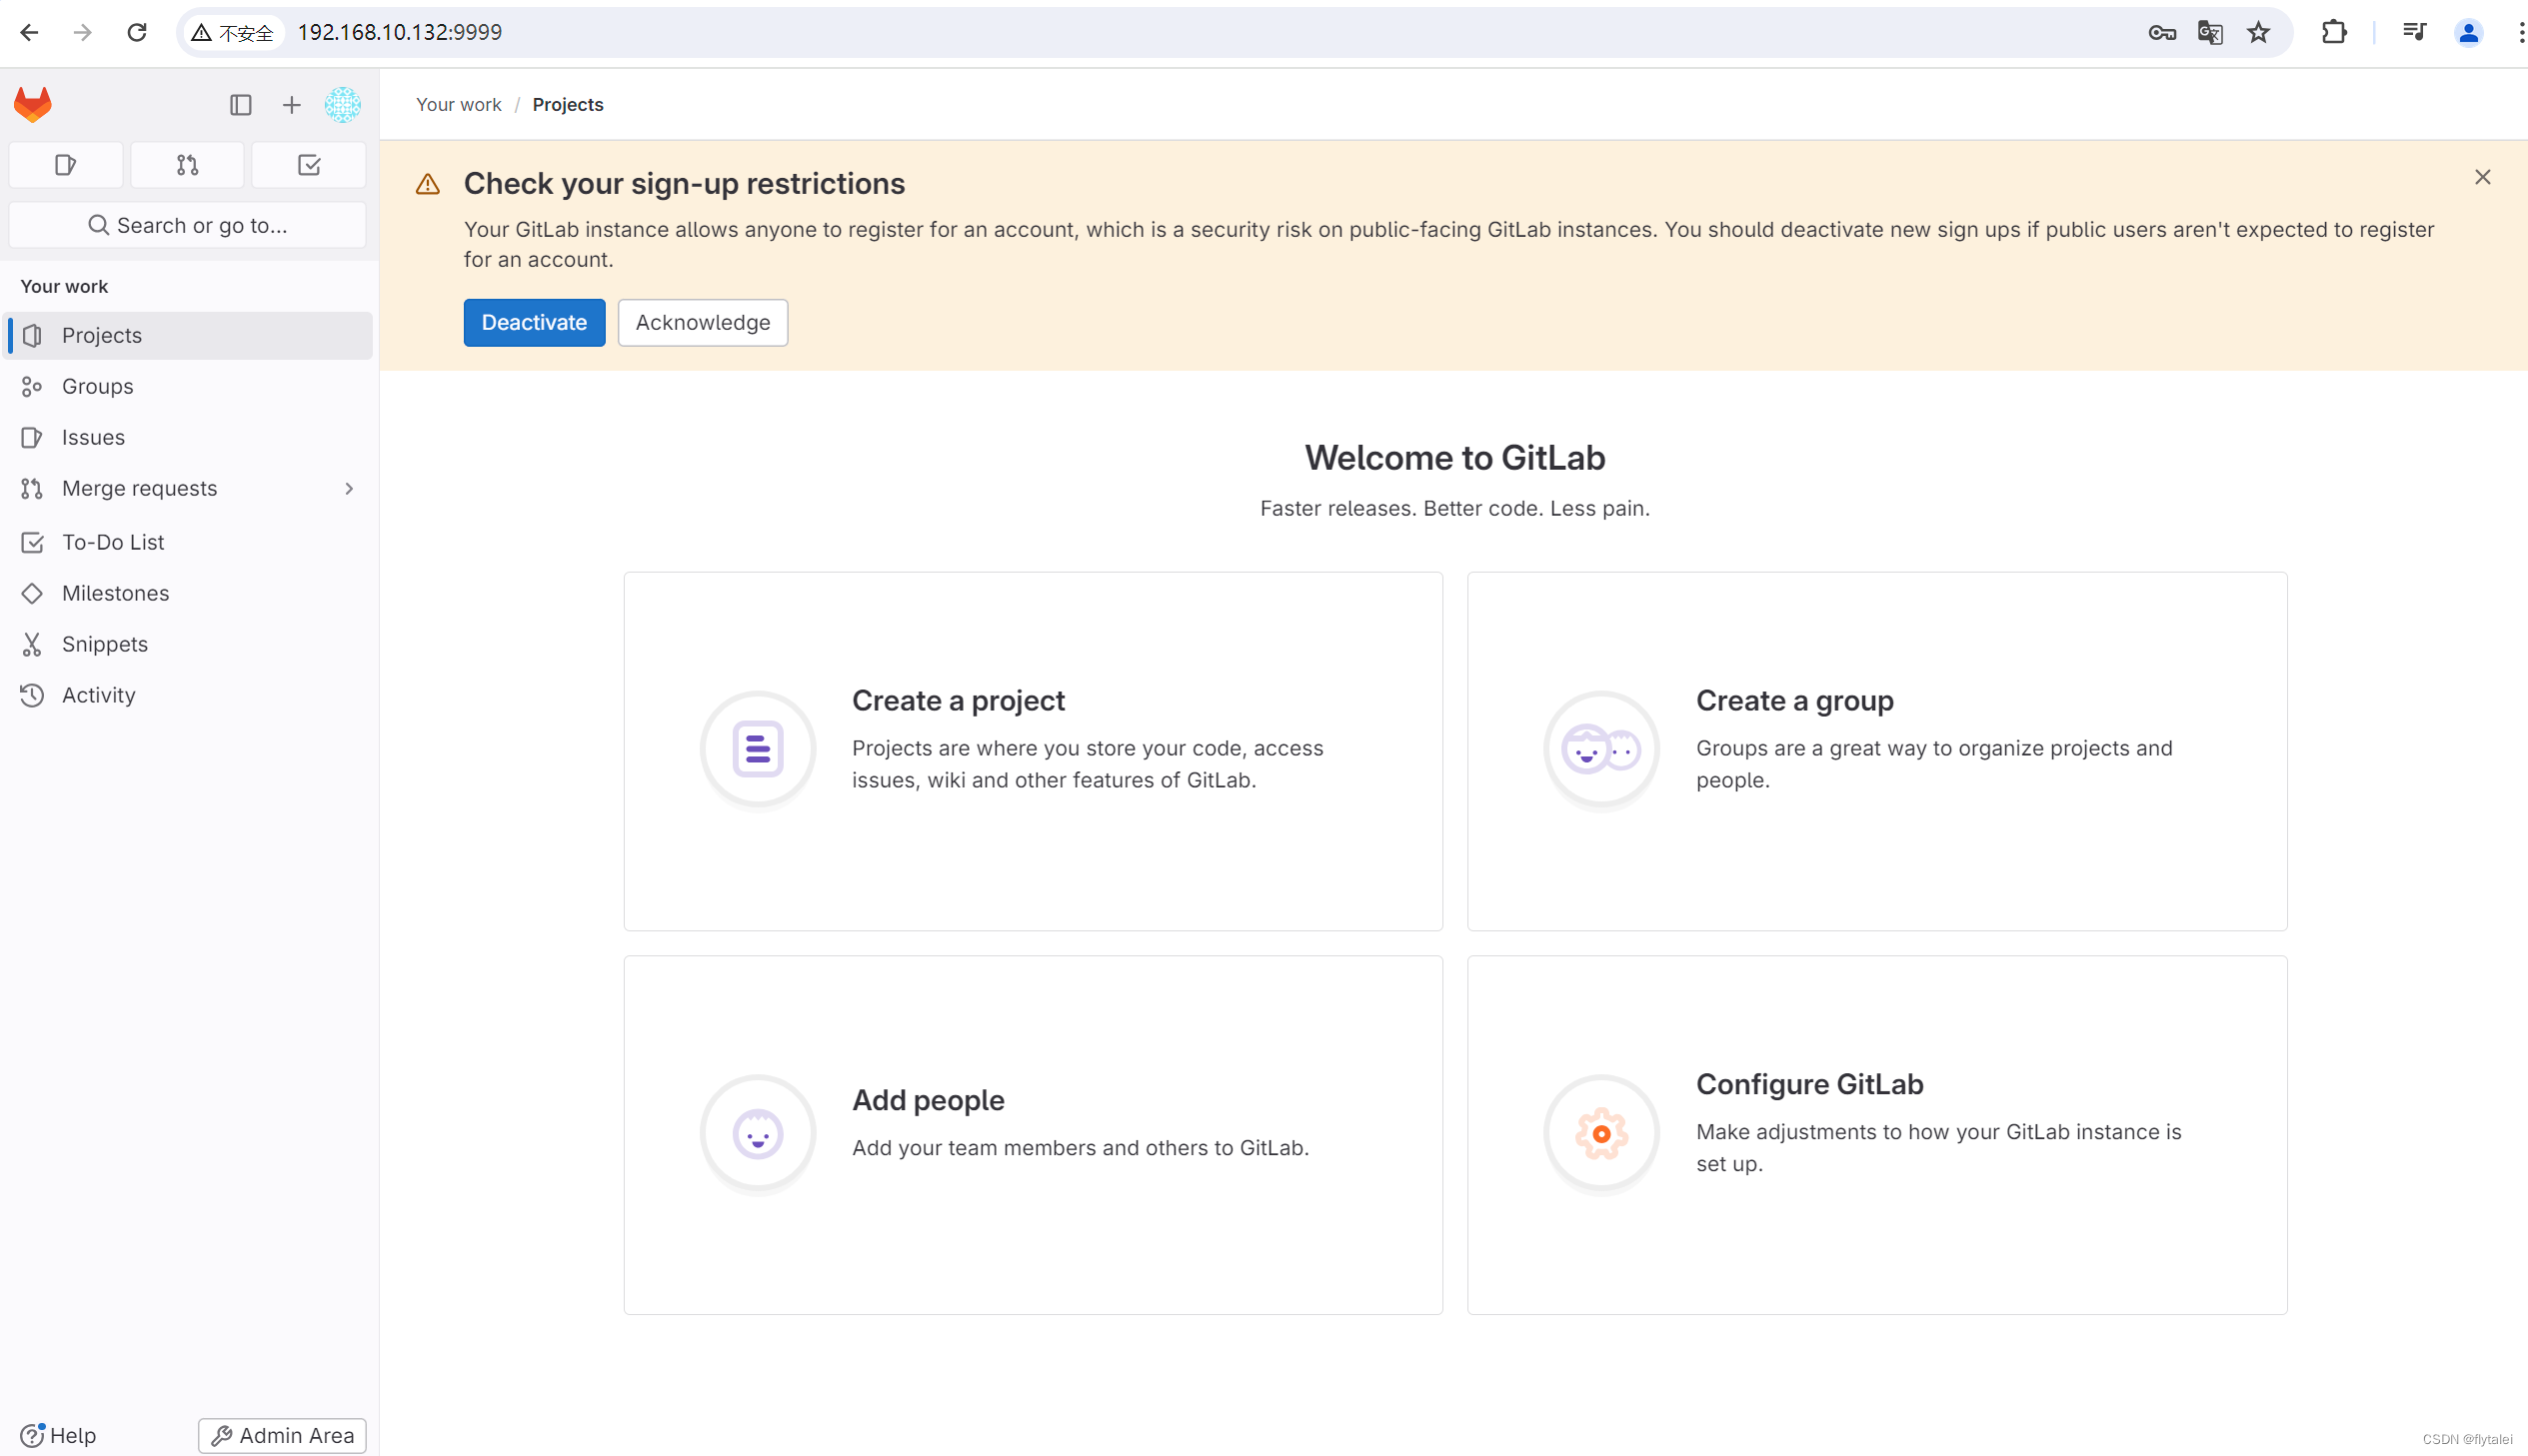Open assigned issues shortcut icon

66,165
